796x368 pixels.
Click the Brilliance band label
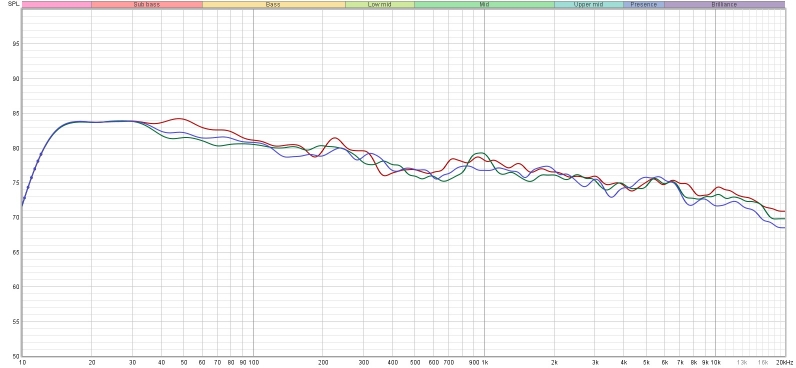click(x=724, y=5)
